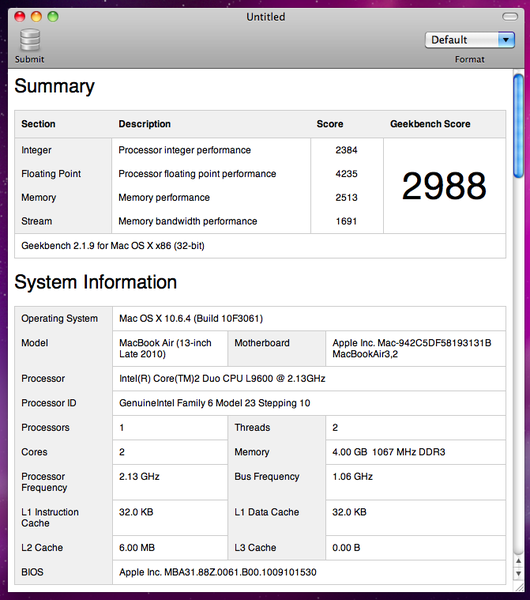Click 'Processor integer performance' description
The image size is (530, 600).
tap(184, 150)
